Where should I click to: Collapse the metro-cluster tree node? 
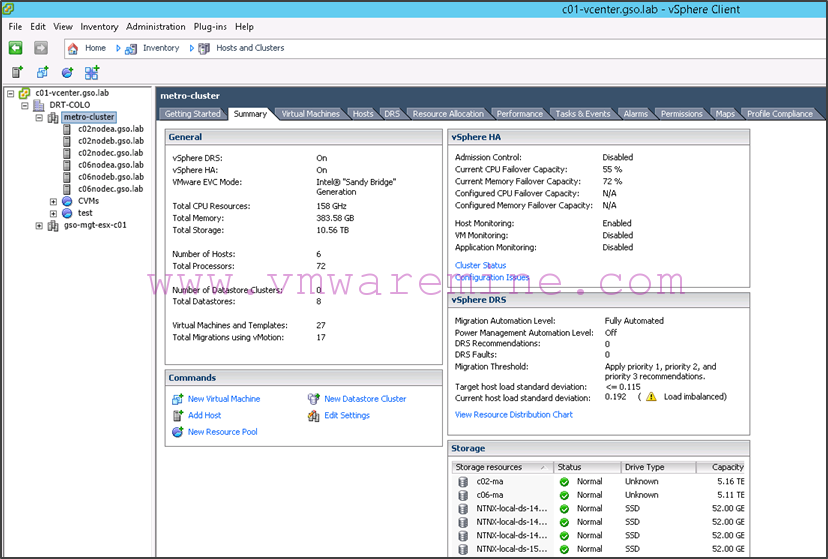pos(39,118)
